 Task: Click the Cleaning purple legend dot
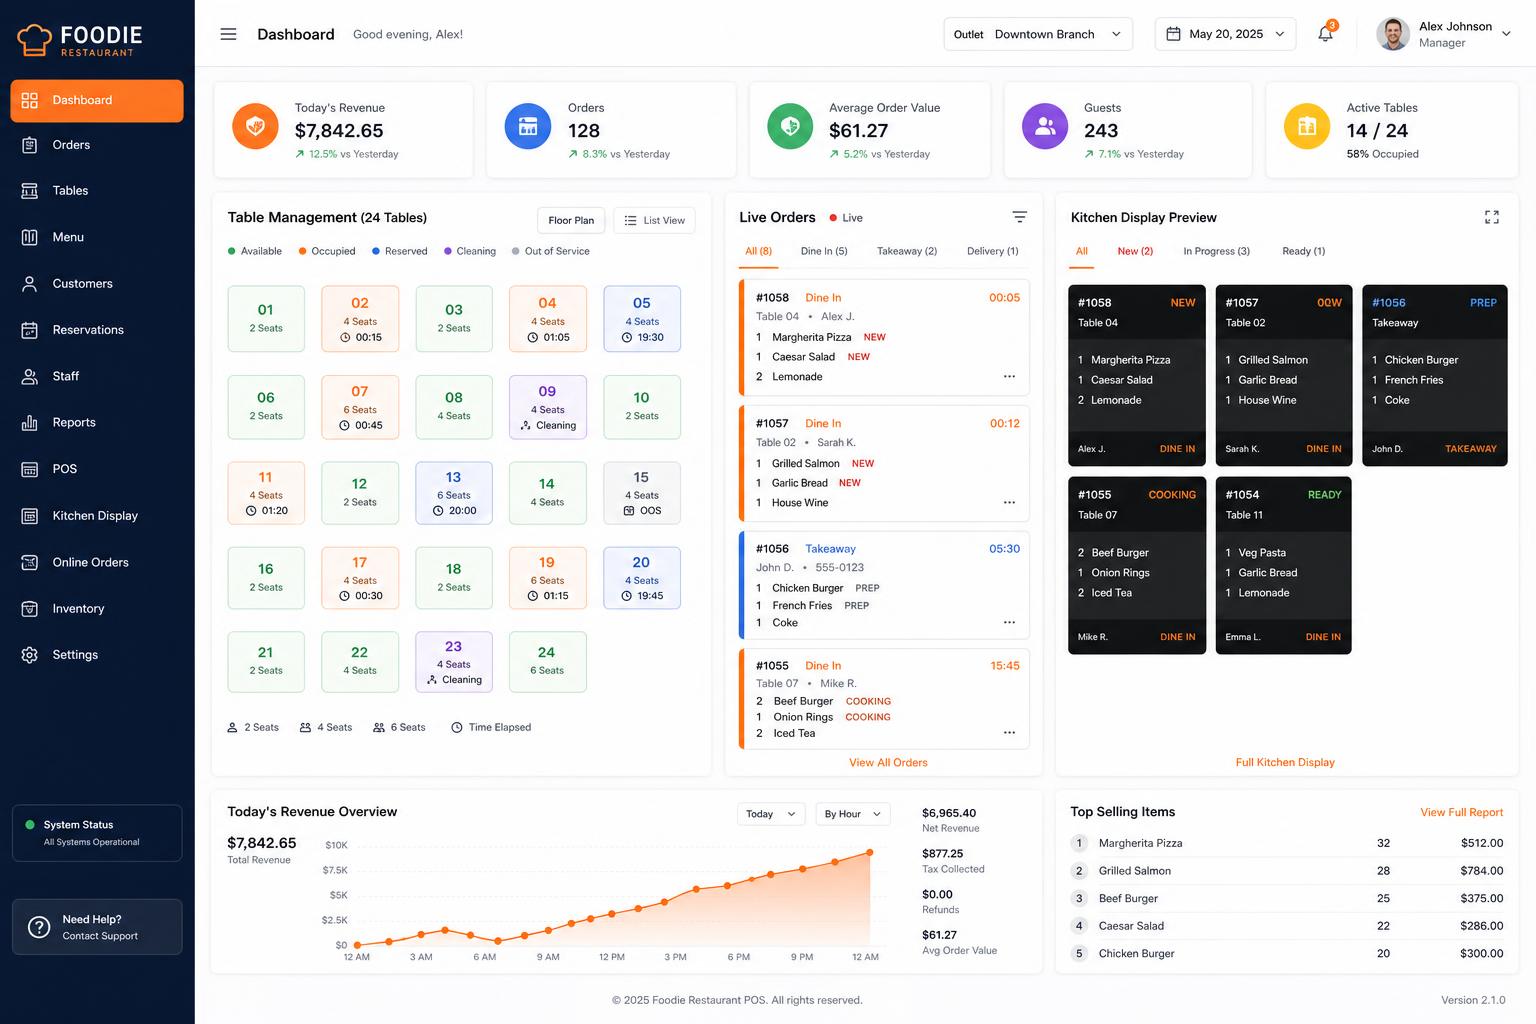448,251
